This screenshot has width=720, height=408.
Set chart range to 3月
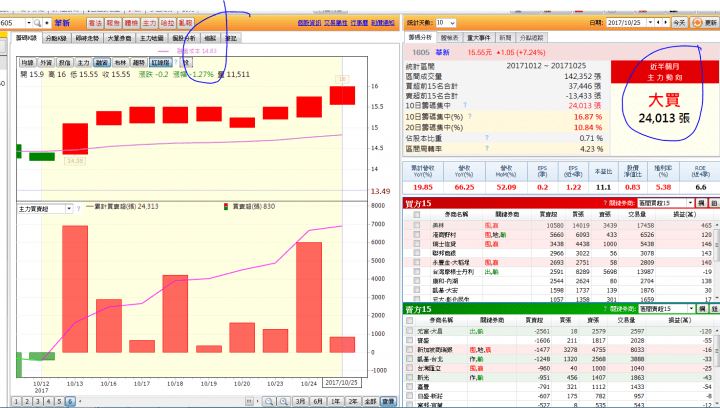(301, 402)
